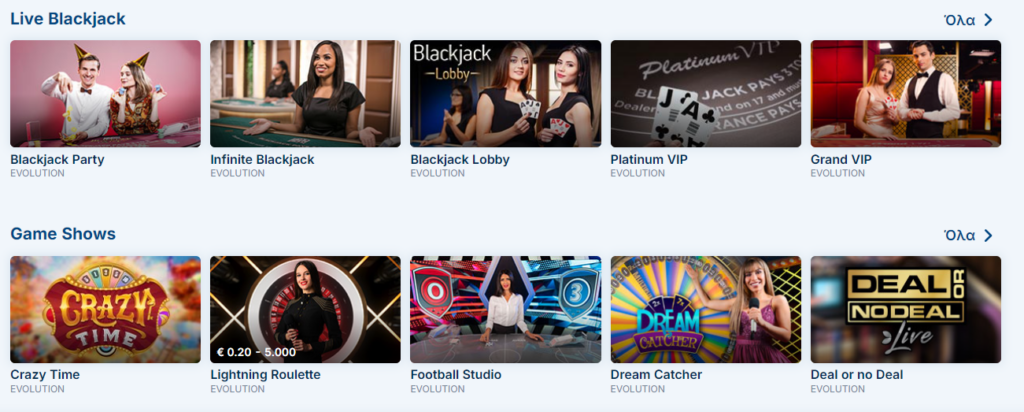Click the Game Shows section heading
Screen dimensions: 1024x412
63,234
